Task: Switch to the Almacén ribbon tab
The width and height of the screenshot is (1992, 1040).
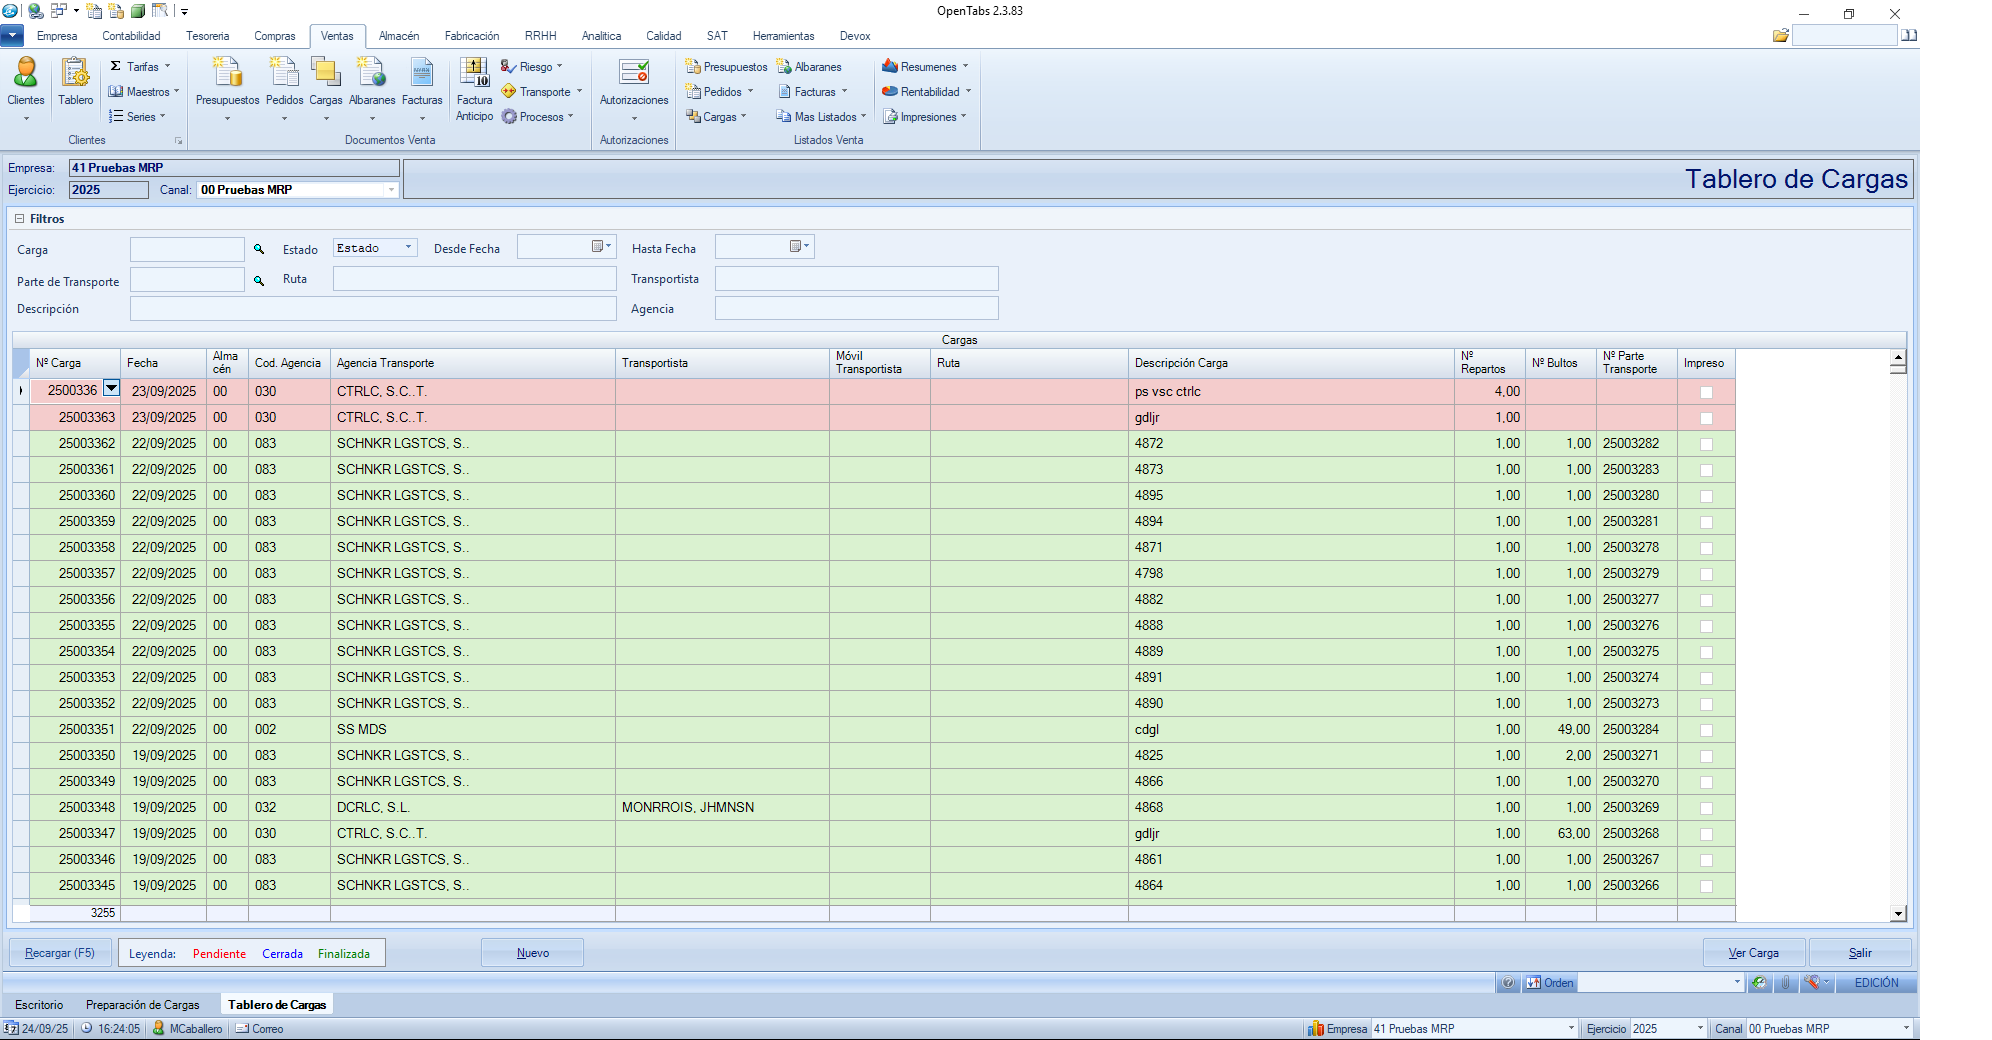Action: tap(399, 36)
